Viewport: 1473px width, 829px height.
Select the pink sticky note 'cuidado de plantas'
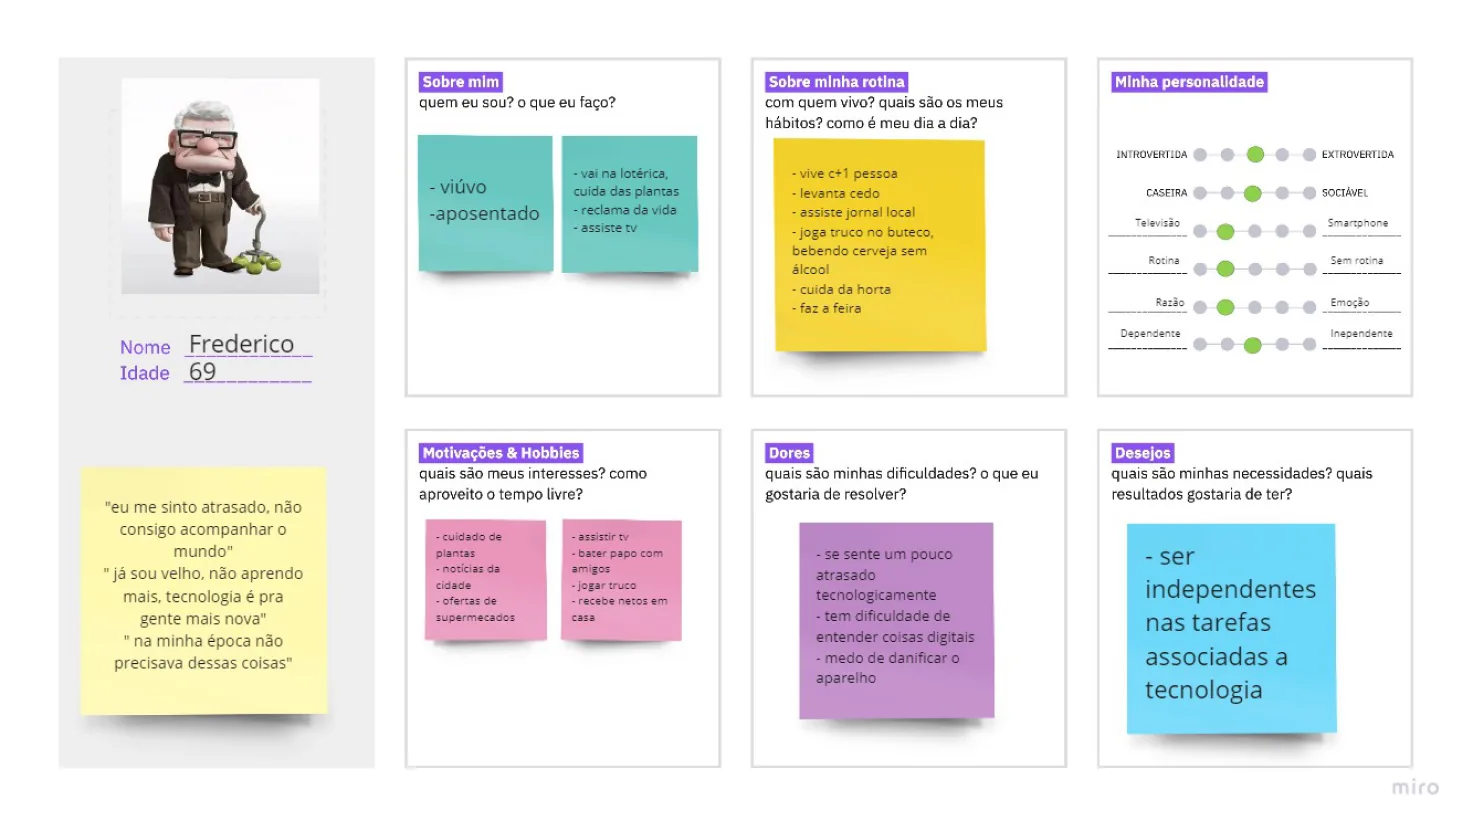click(x=485, y=580)
